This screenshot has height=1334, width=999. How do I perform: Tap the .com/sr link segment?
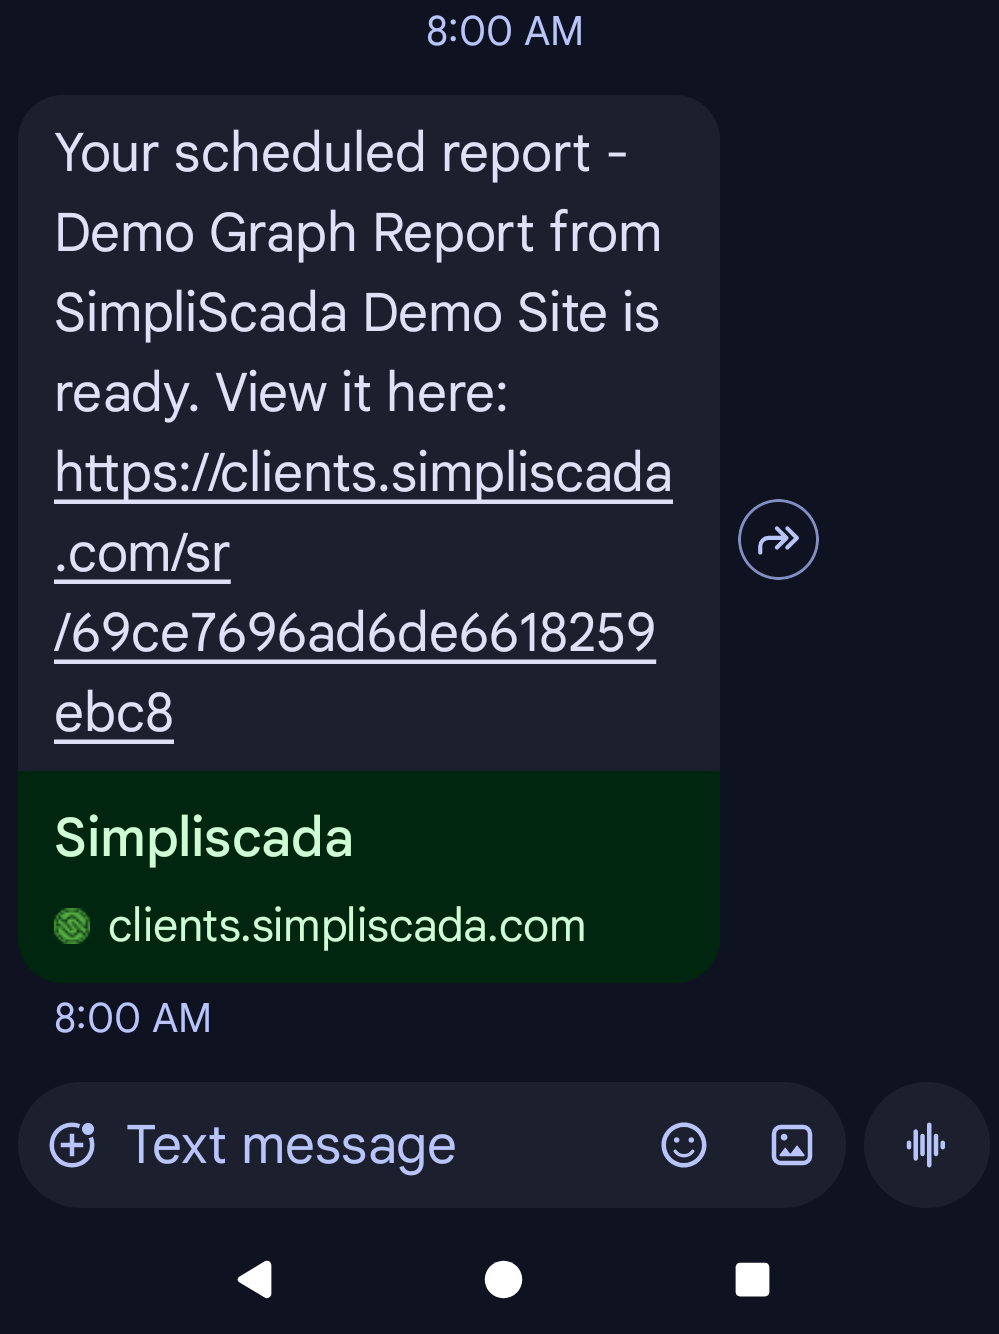[x=143, y=553]
